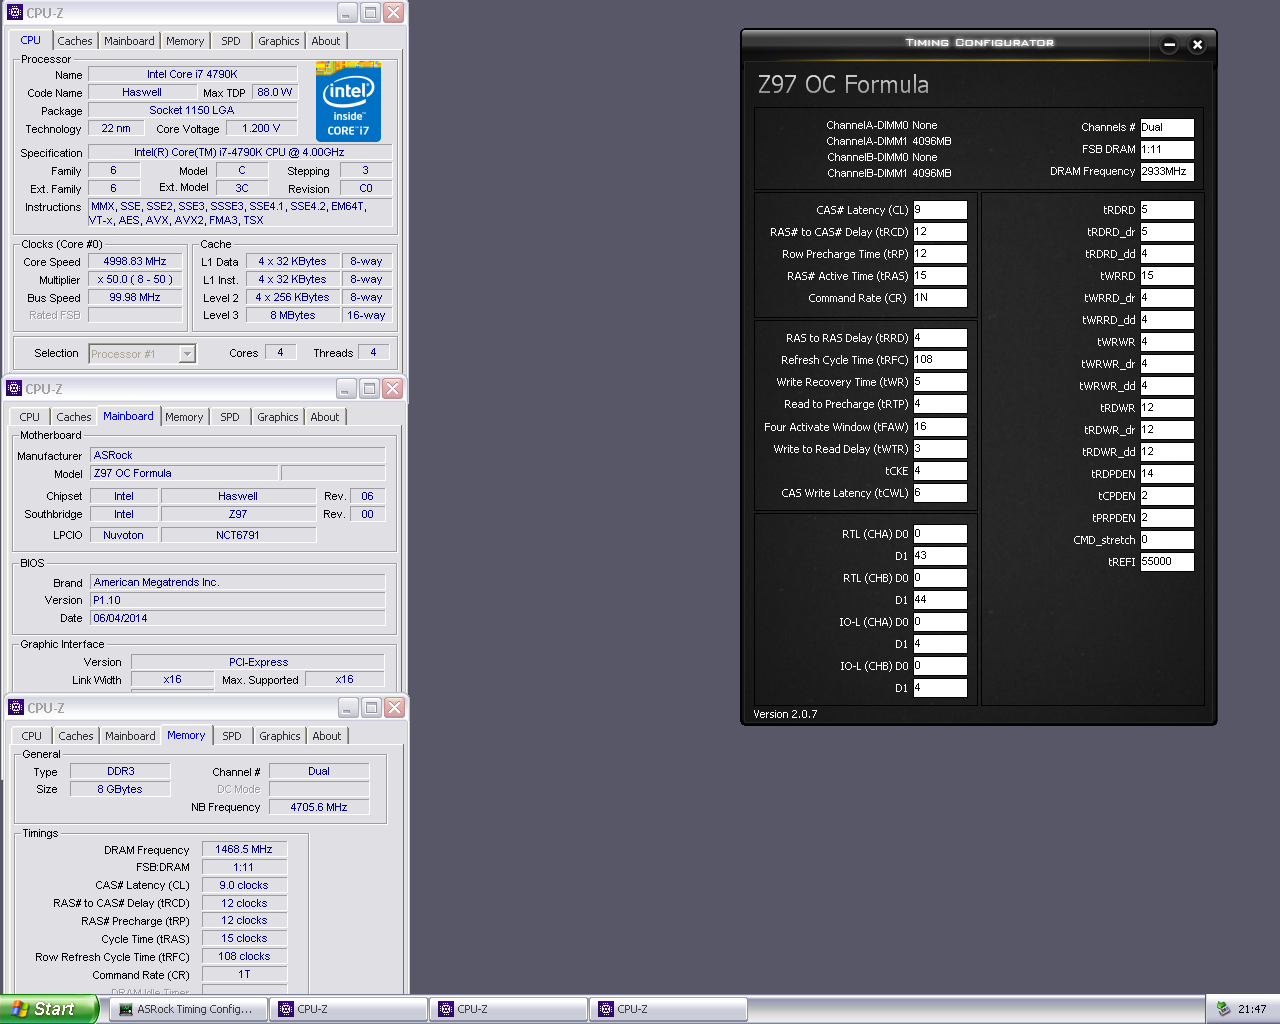Click the RTL (CHA) D1 field showing 43
This screenshot has width=1280, height=1024.
940,556
